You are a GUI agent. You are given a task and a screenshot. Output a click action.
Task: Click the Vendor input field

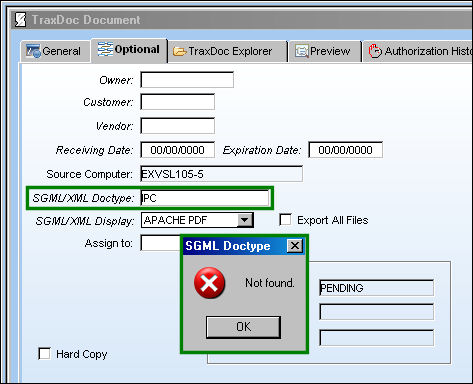[x=178, y=126]
